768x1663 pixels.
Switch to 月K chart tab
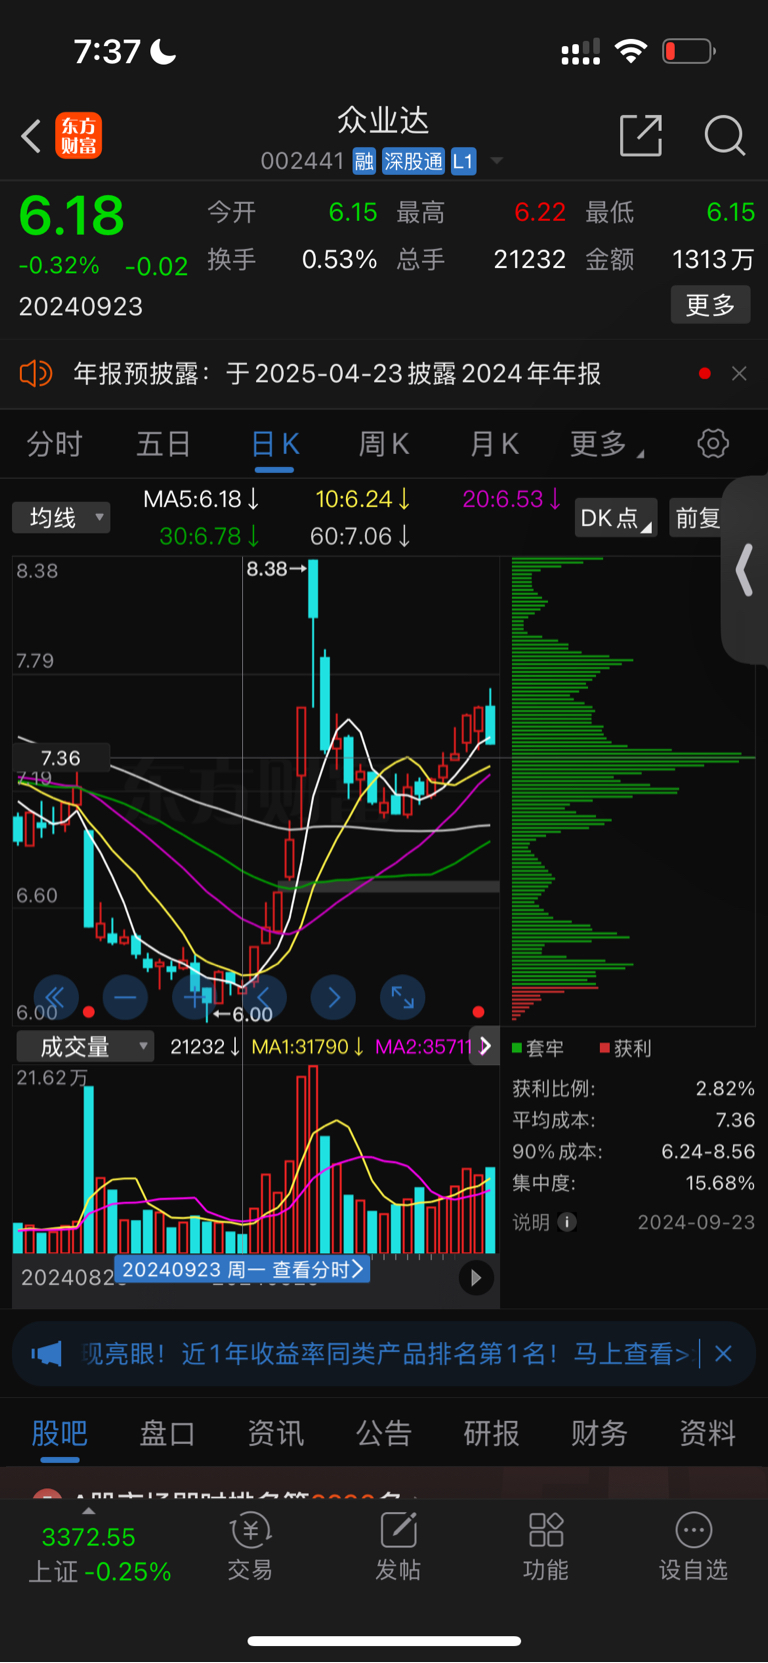click(494, 444)
